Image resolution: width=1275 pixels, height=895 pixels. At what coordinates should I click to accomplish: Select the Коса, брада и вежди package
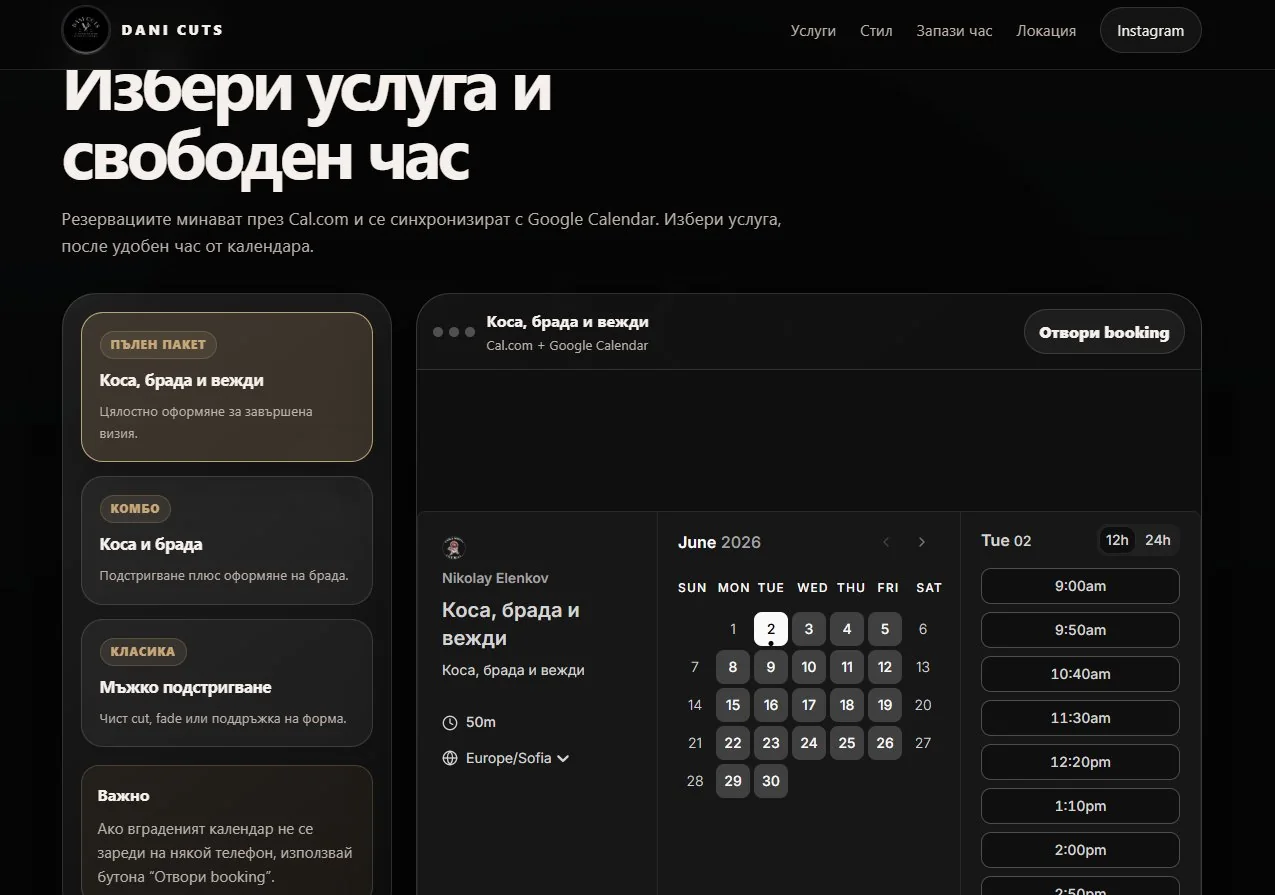coord(227,387)
